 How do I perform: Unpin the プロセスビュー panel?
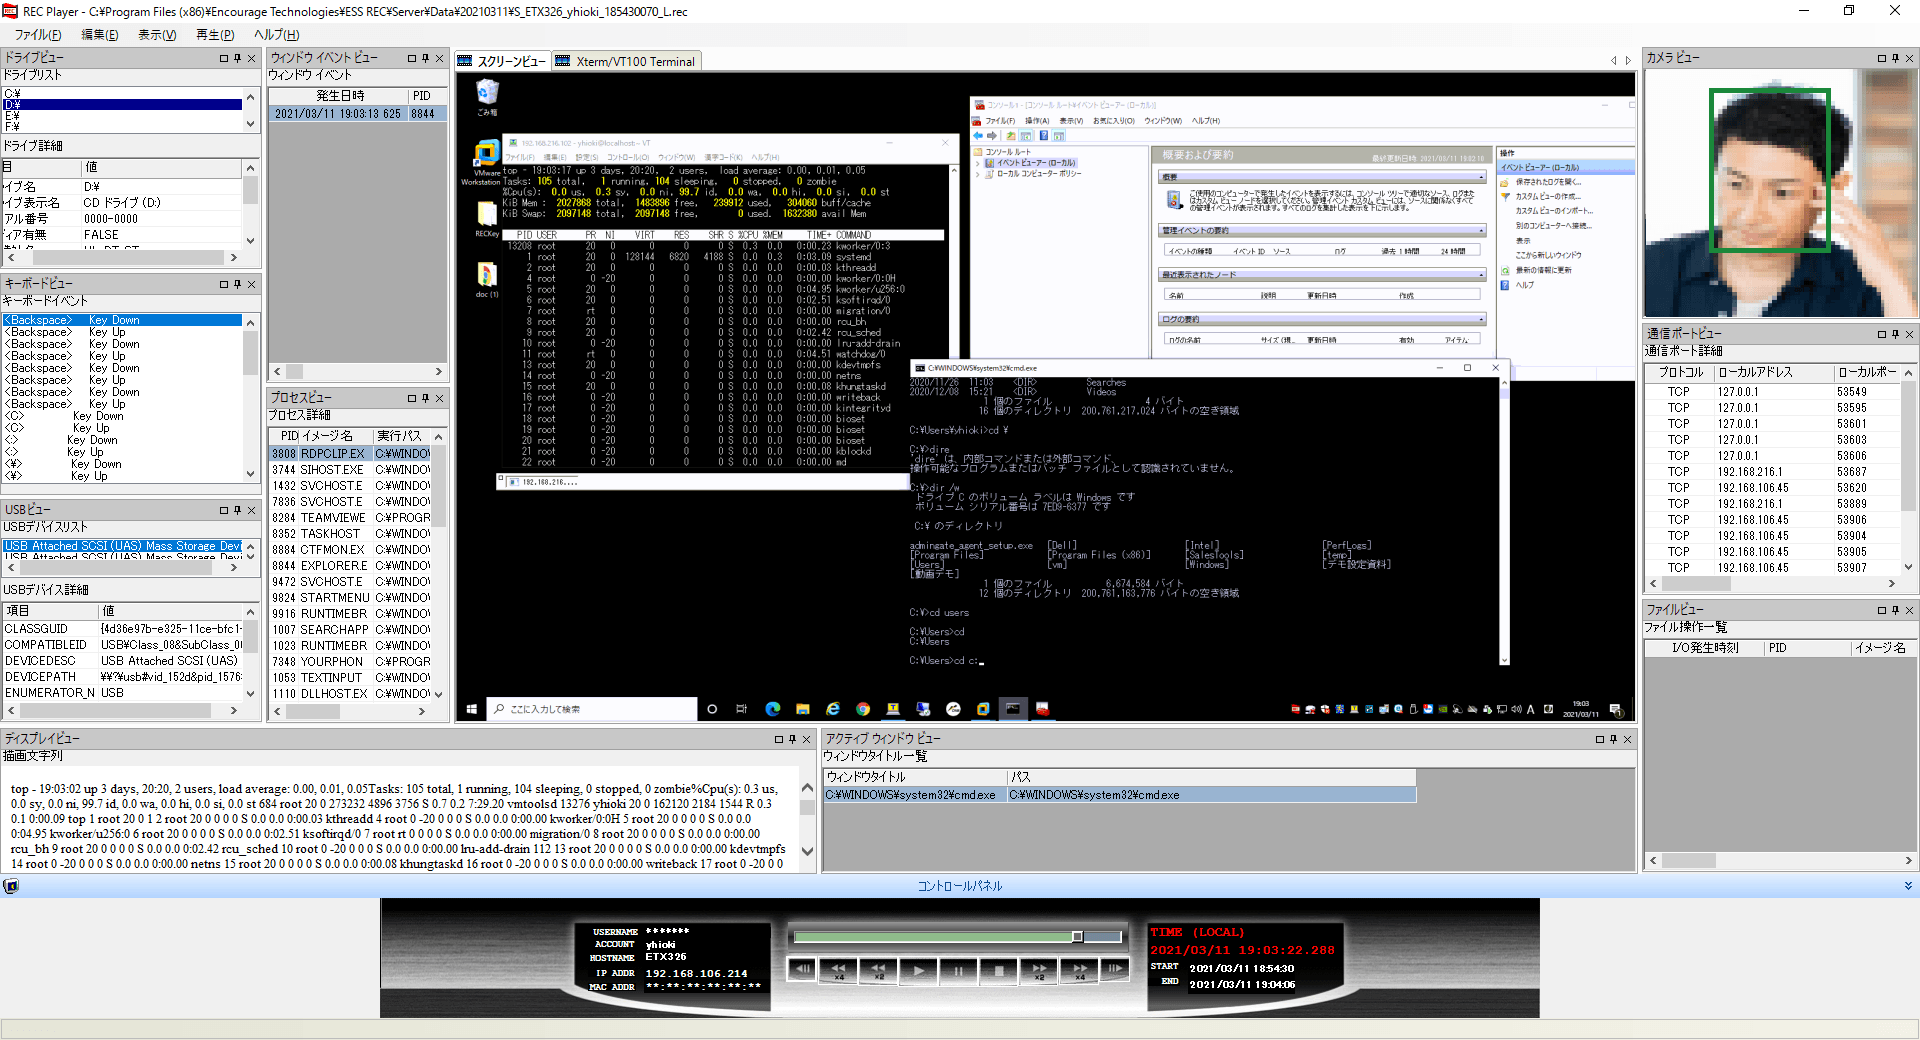click(x=425, y=398)
